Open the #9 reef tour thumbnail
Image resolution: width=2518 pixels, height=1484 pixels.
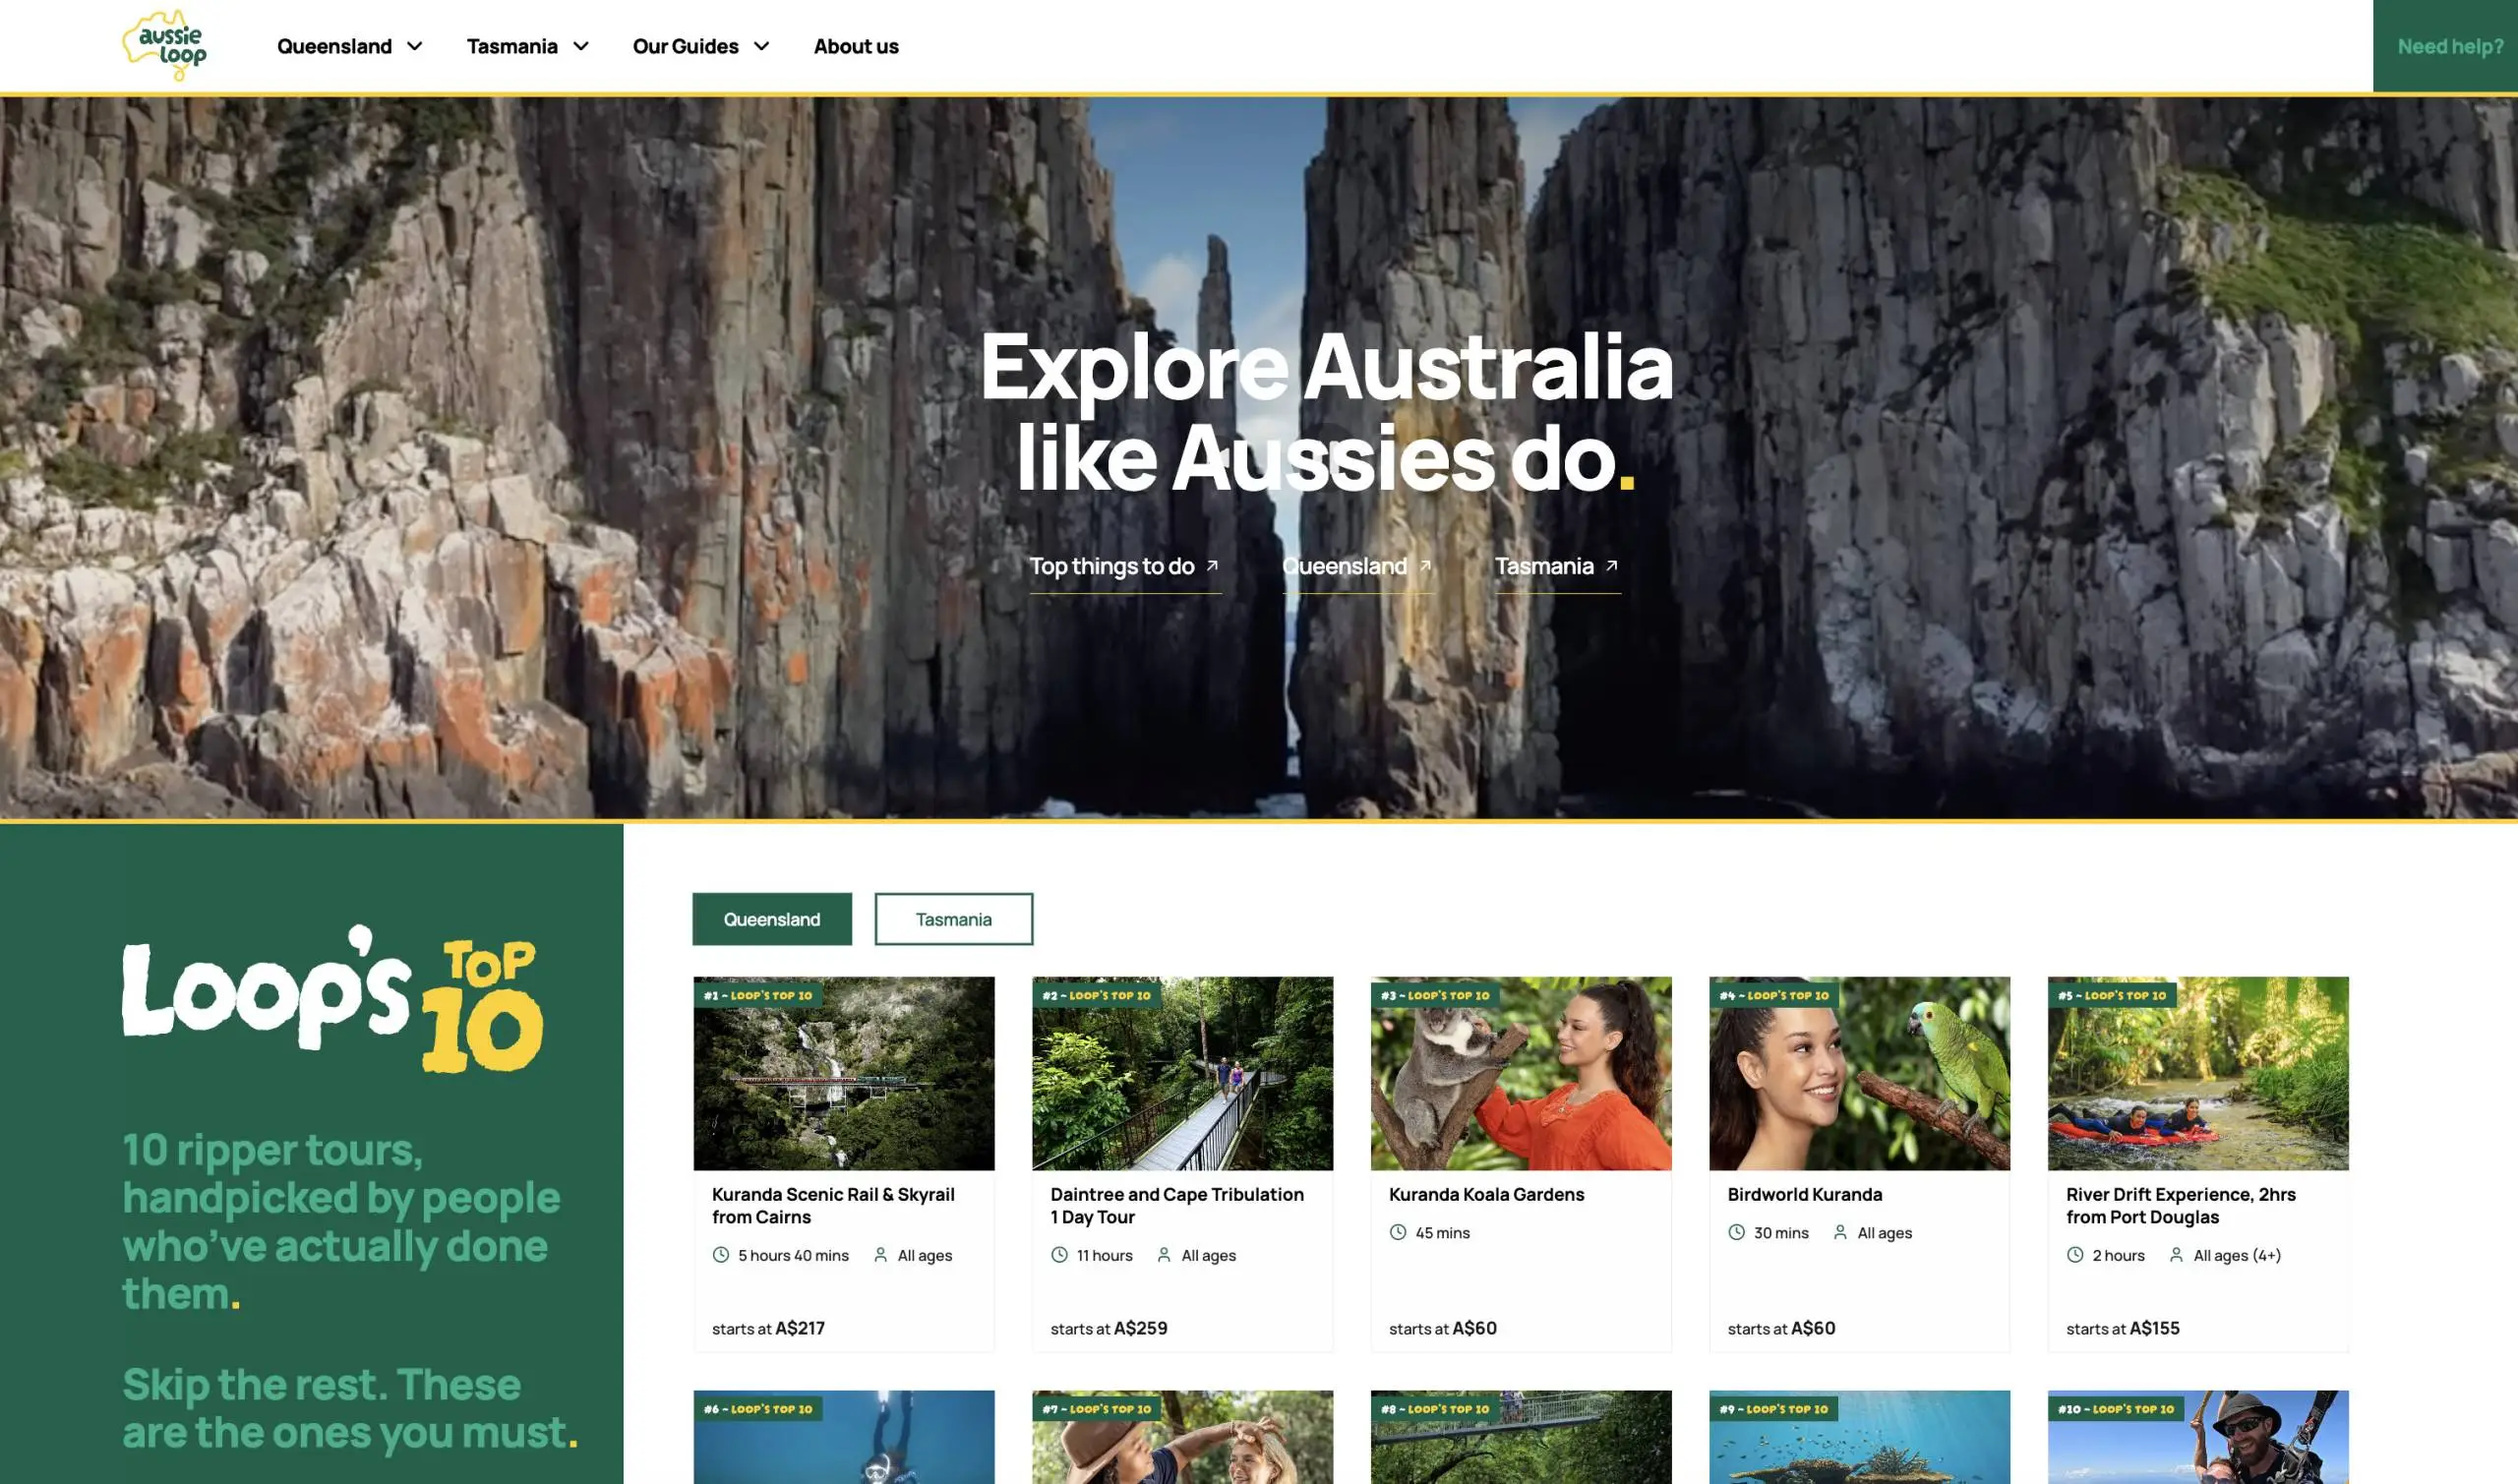1860,1437
